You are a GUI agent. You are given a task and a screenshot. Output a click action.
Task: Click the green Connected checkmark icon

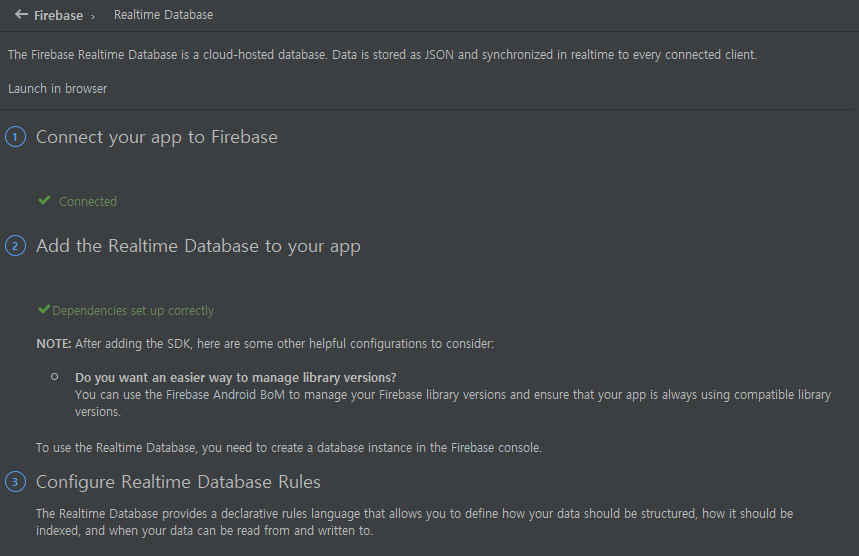click(x=44, y=200)
